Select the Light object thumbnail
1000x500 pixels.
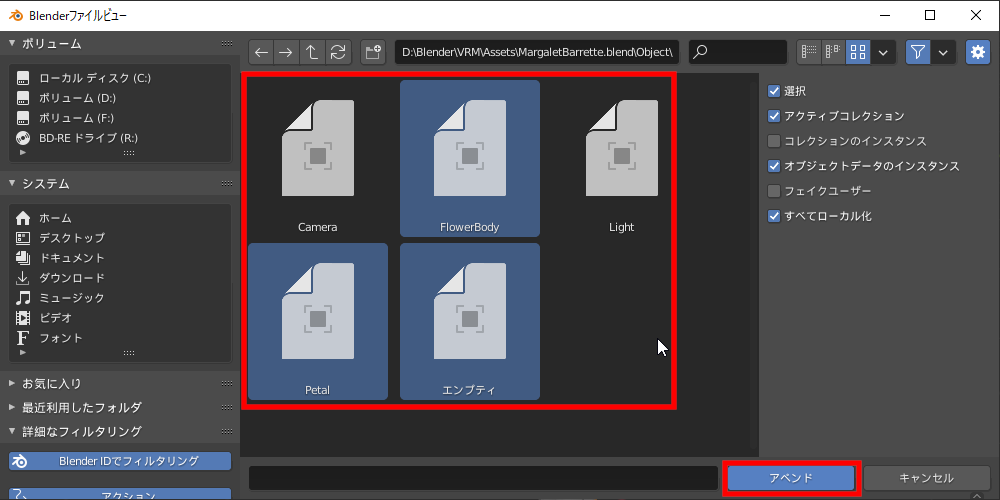(x=621, y=158)
